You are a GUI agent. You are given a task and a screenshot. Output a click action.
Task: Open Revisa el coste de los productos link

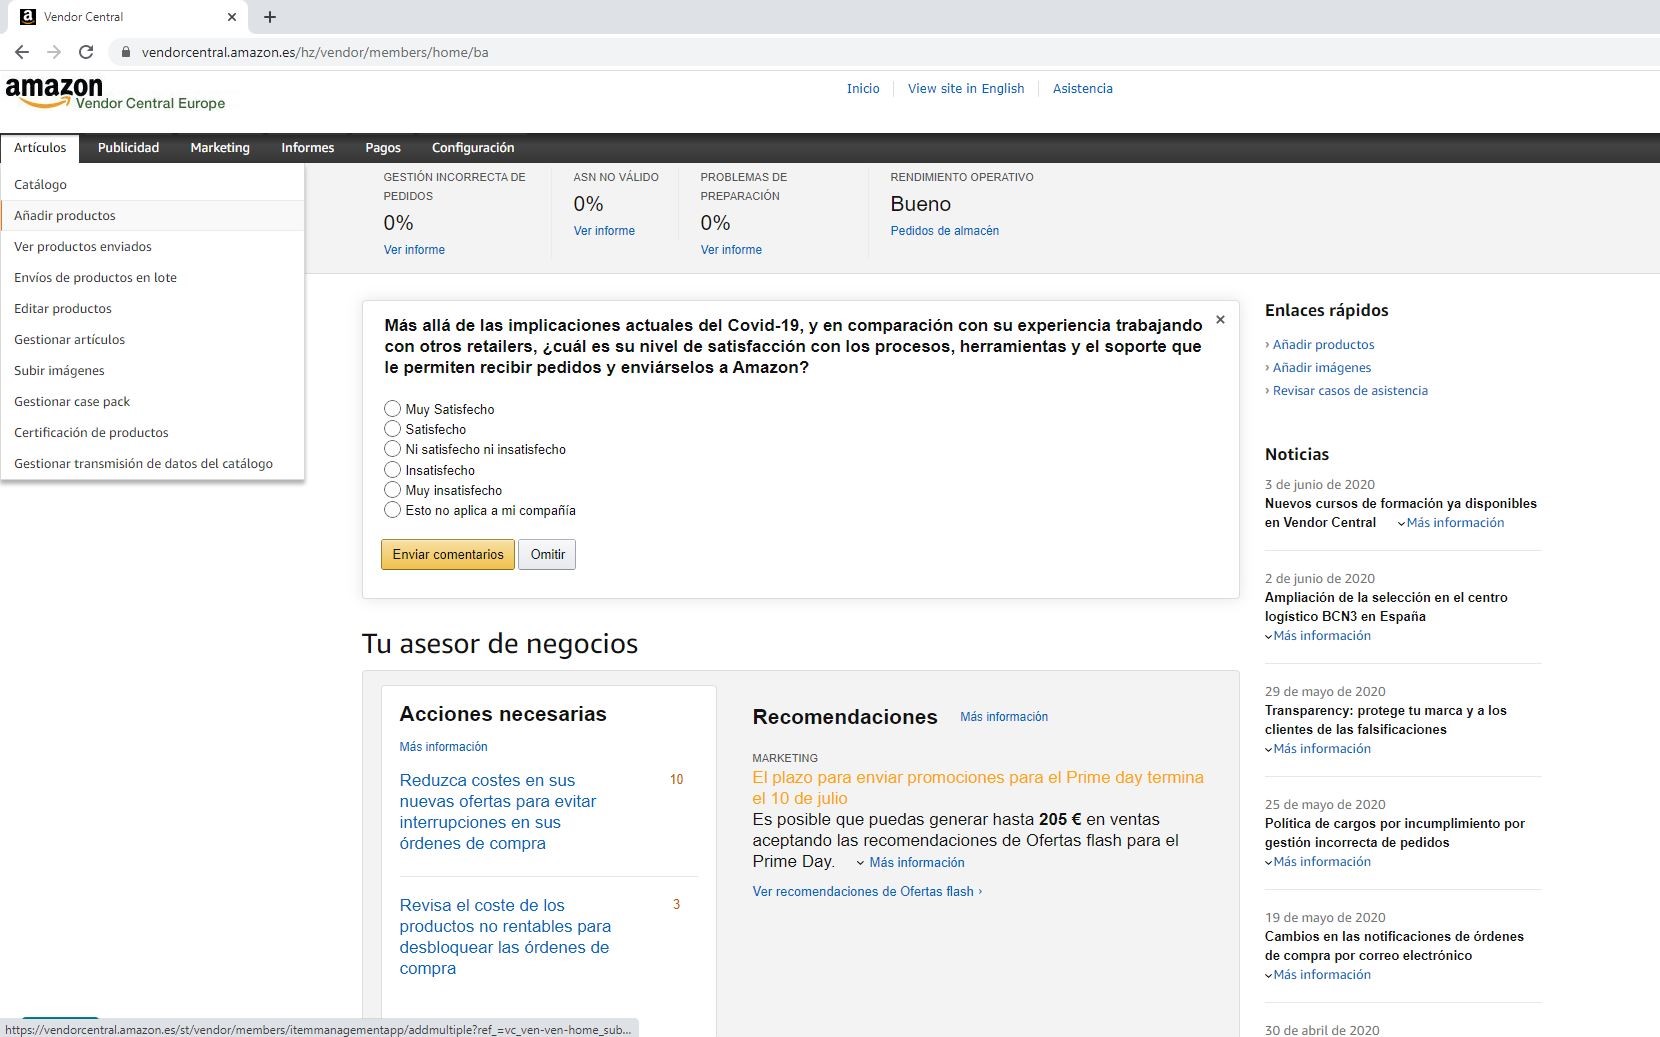tap(505, 937)
